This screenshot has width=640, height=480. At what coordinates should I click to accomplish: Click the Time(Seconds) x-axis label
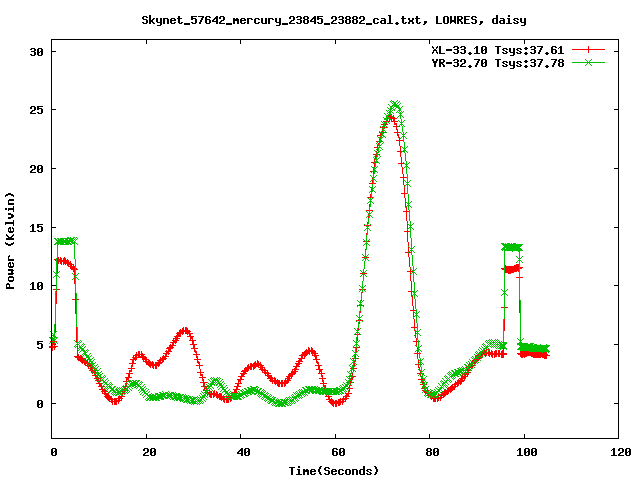334,471
